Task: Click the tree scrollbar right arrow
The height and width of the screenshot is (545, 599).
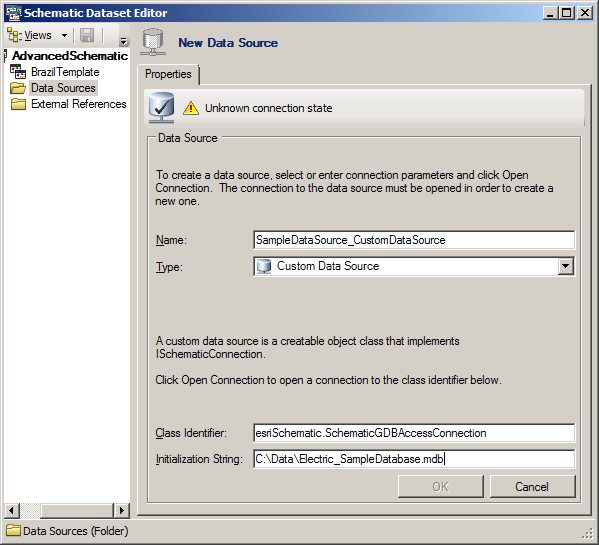Action: pyautogui.click(x=121, y=510)
